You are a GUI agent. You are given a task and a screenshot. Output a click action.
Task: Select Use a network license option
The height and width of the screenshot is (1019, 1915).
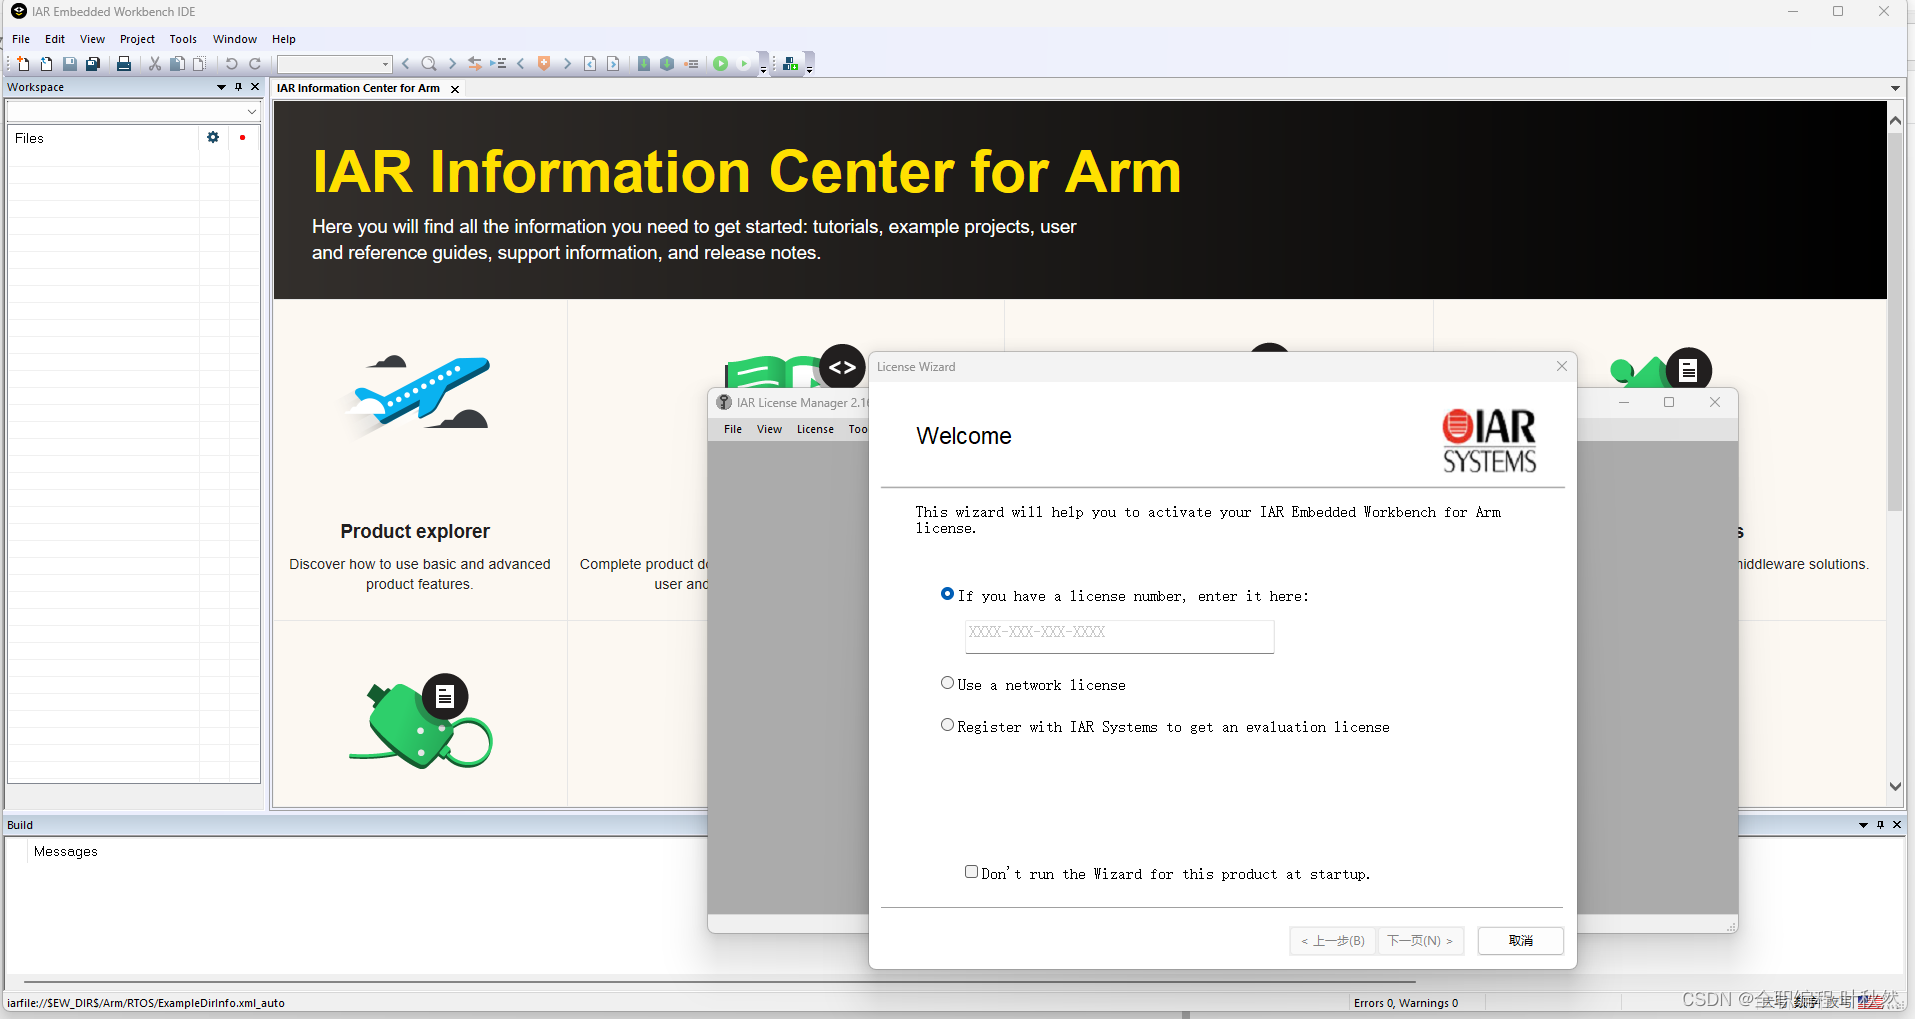947,683
